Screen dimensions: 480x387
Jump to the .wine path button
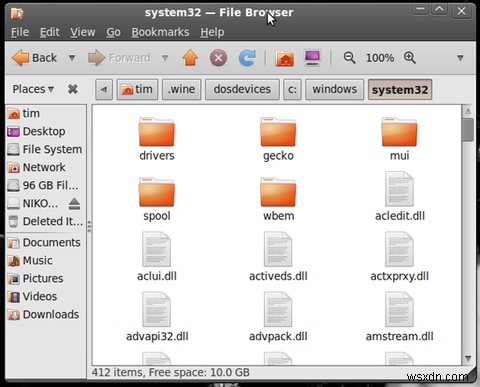pos(182,89)
